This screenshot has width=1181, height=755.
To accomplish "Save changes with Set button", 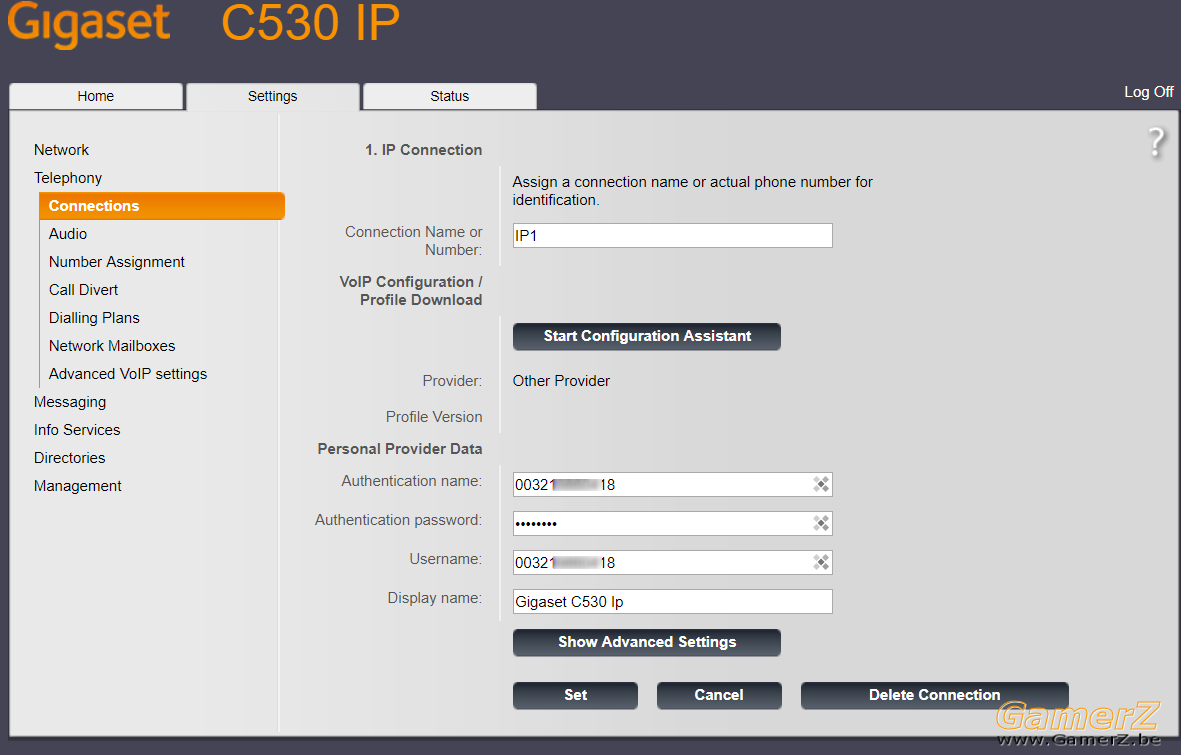I will [575, 695].
